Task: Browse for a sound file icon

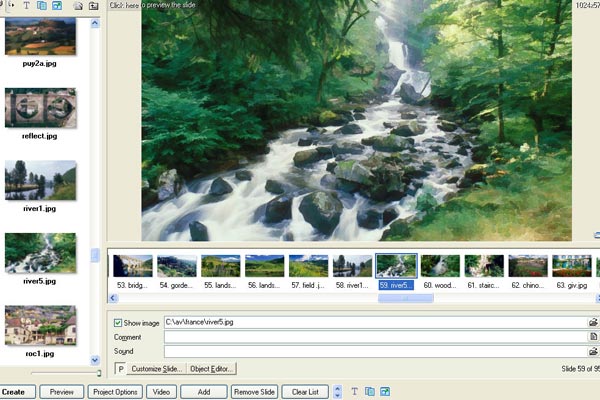Action: 593,352
